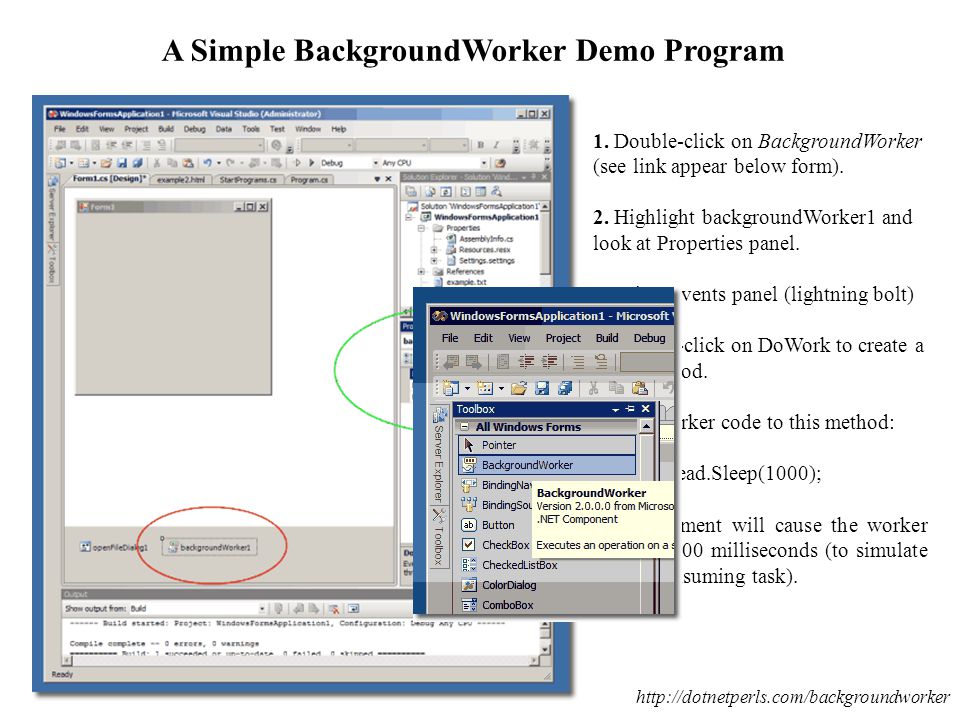
Task: Click the Output panel horizontal scrollbar
Action: tap(301, 661)
